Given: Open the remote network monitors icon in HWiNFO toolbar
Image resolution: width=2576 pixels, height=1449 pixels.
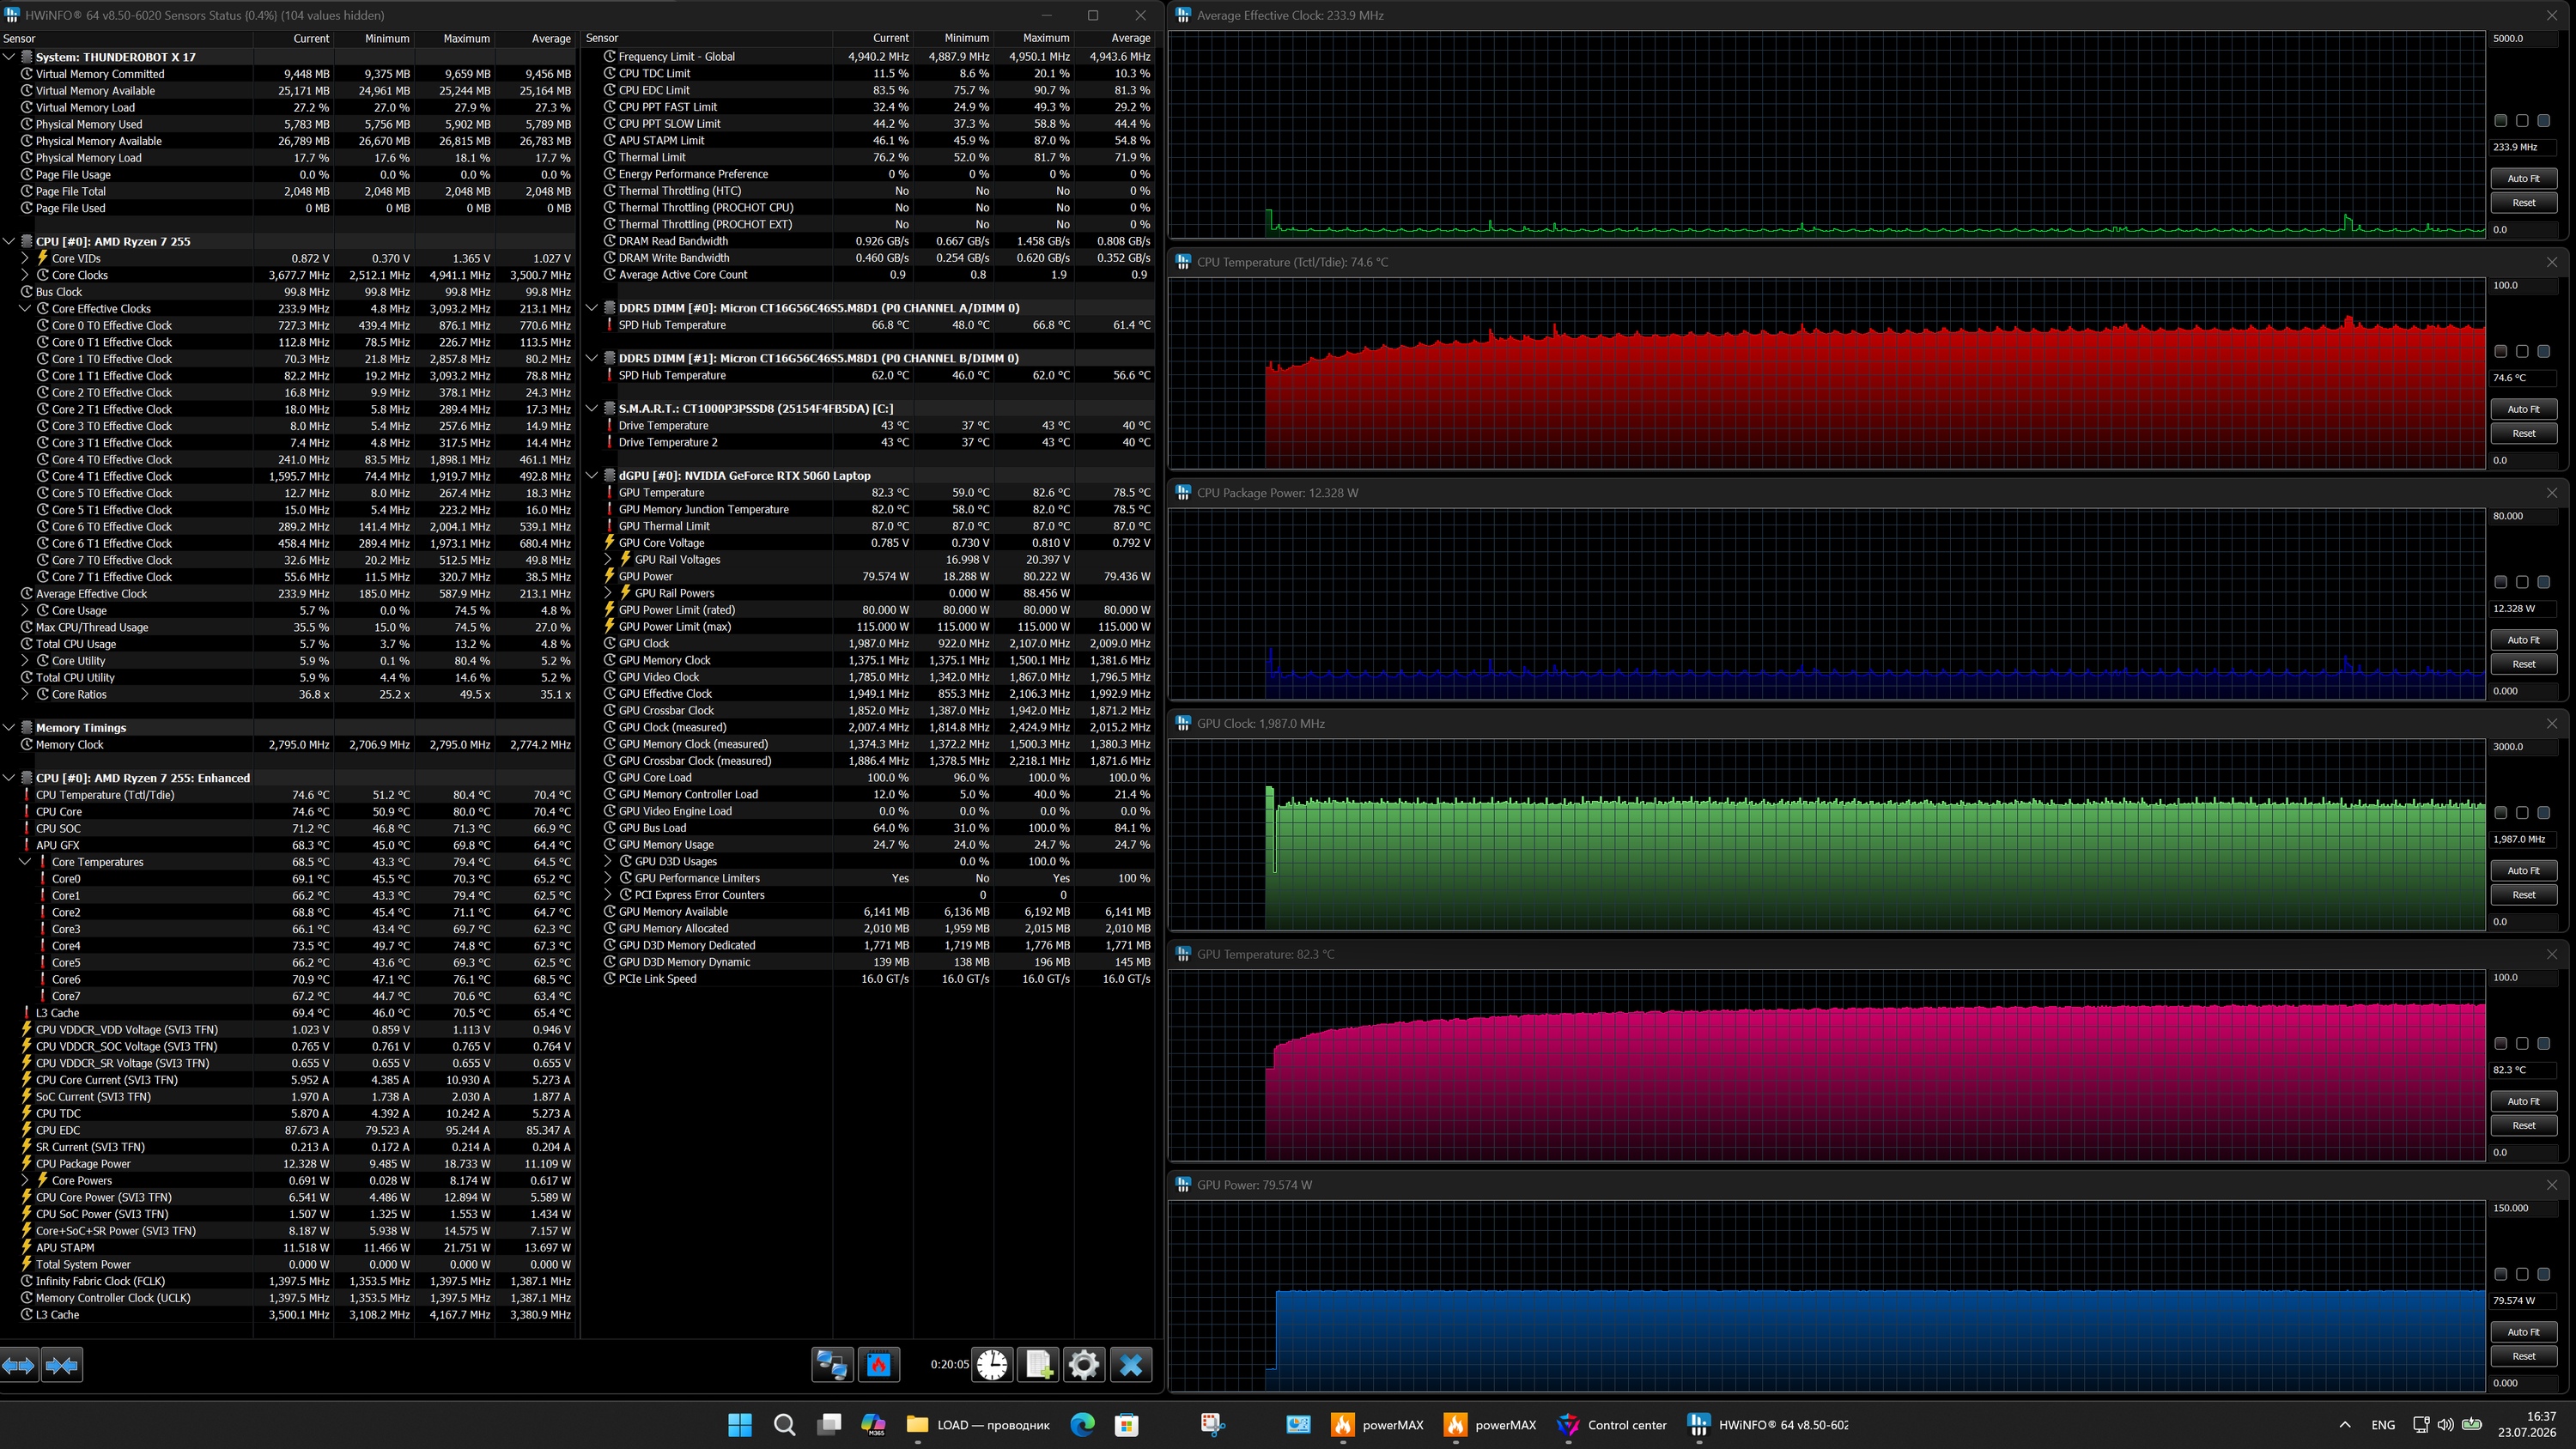Looking at the screenshot, I should click(832, 1364).
